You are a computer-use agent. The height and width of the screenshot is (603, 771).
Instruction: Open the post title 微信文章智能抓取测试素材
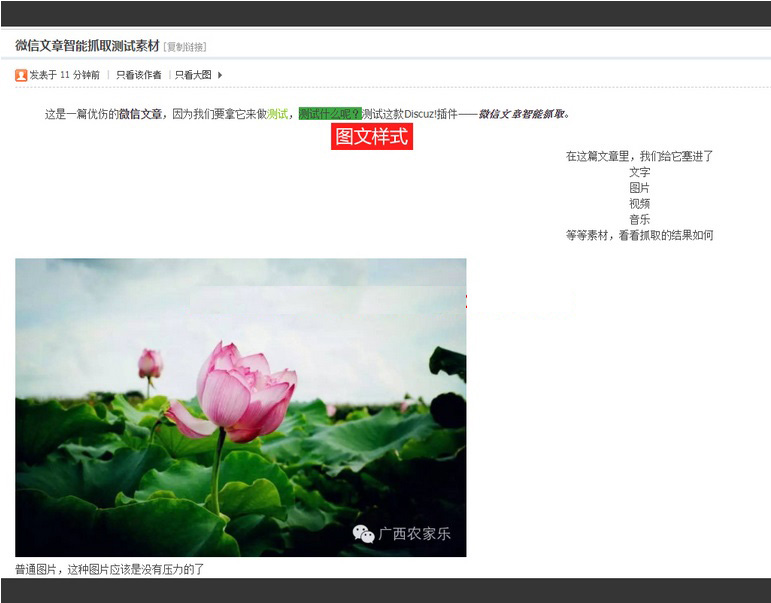tap(87, 46)
